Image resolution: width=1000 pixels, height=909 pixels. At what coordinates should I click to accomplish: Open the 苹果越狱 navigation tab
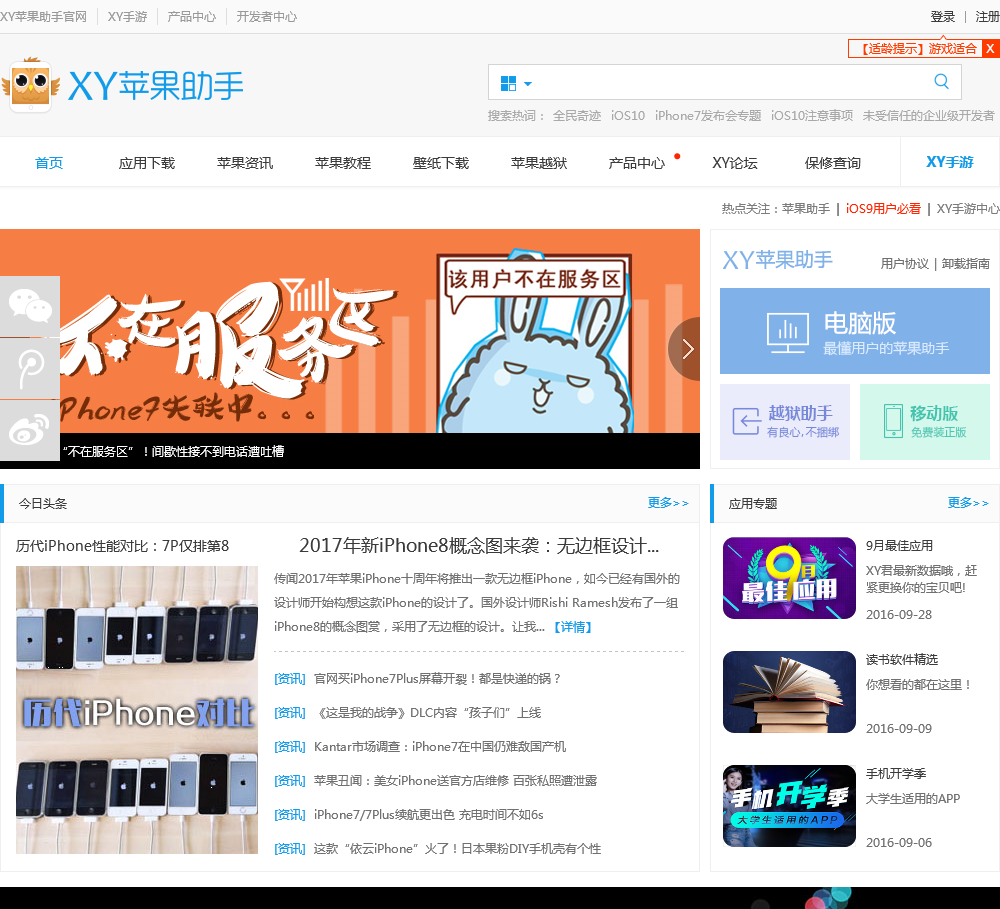(539, 163)
